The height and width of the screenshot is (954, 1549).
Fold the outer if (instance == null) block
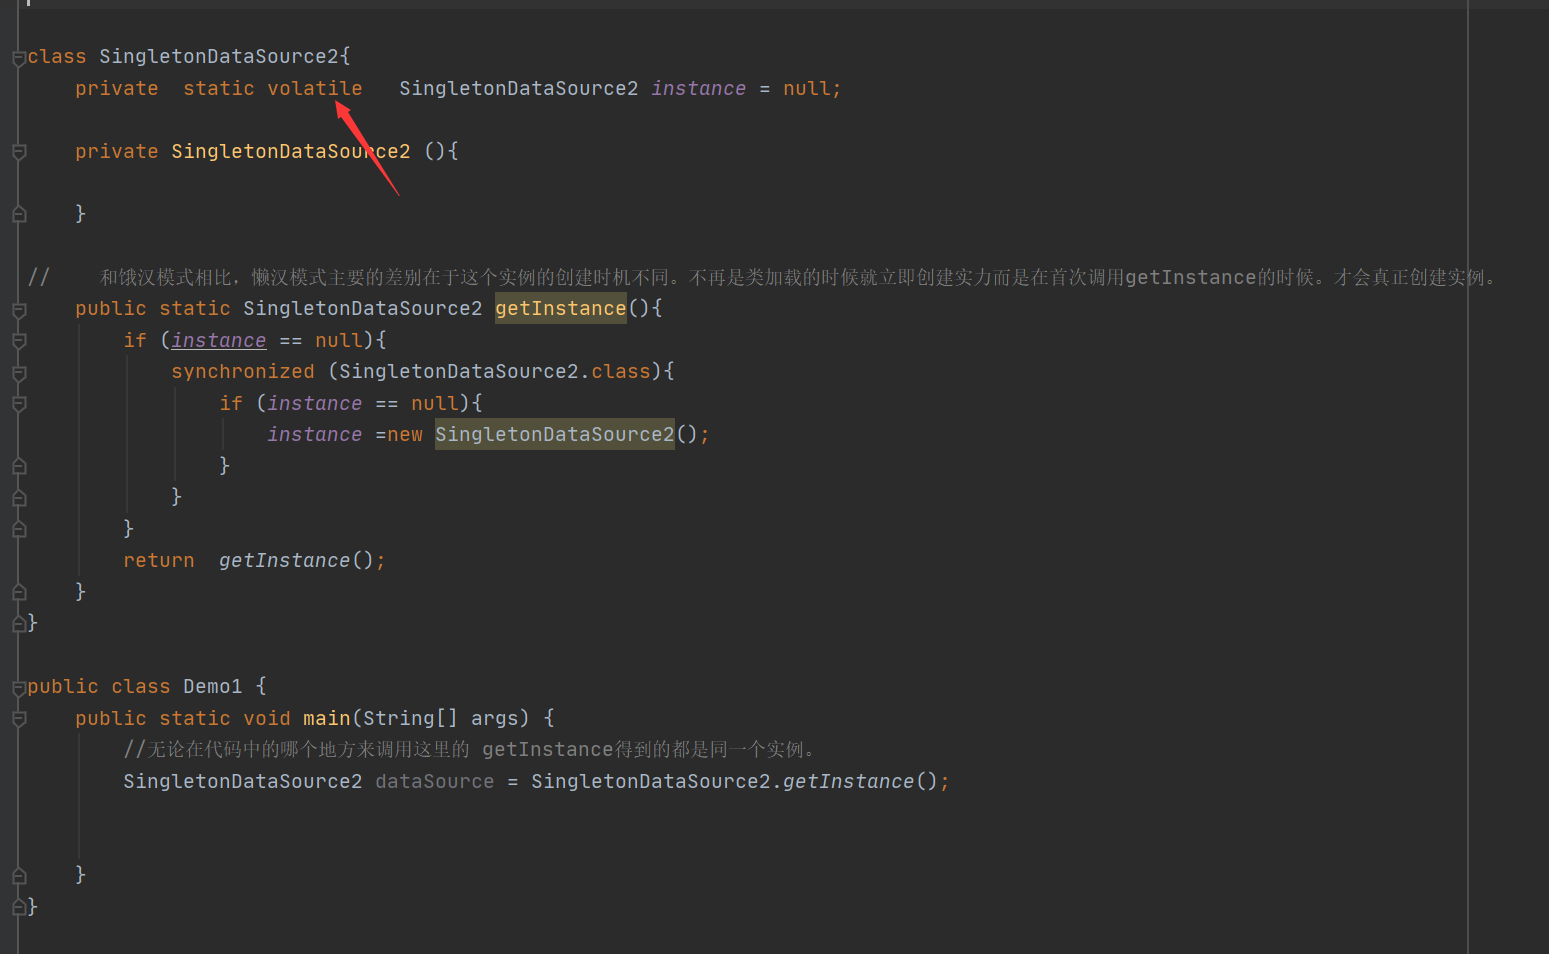[19, 341]
